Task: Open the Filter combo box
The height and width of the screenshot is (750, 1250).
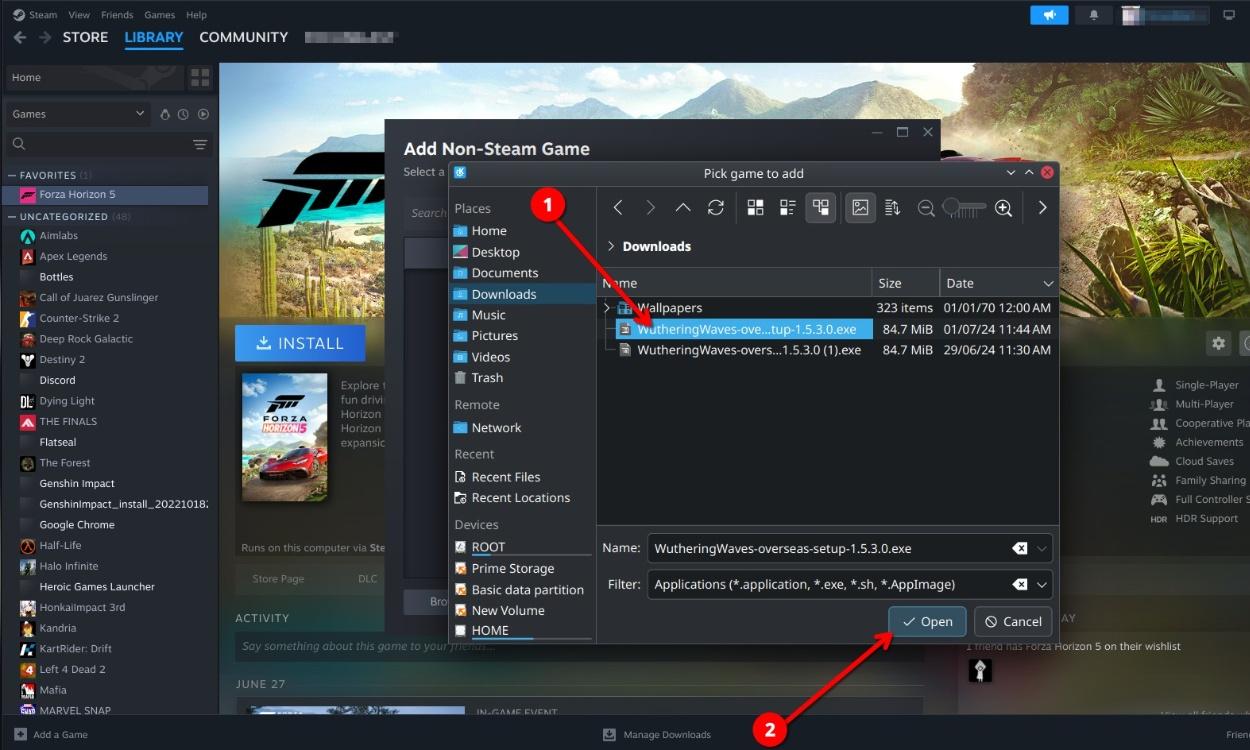Action: point(849,584)
